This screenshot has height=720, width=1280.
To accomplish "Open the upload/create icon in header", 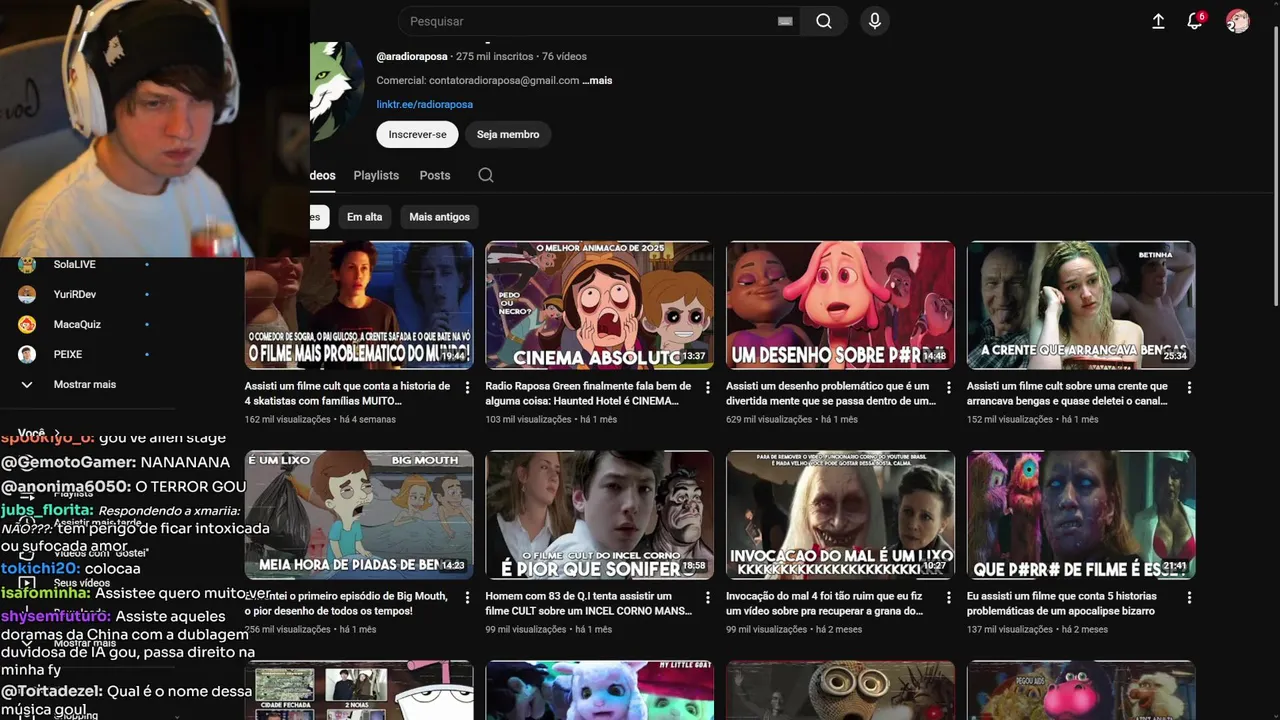I will tap(1158, 21).
